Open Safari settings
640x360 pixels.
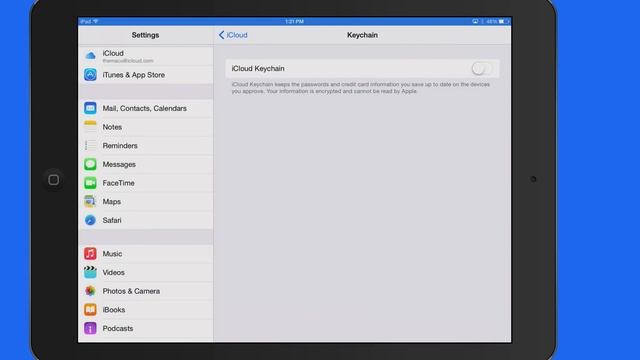145,220
